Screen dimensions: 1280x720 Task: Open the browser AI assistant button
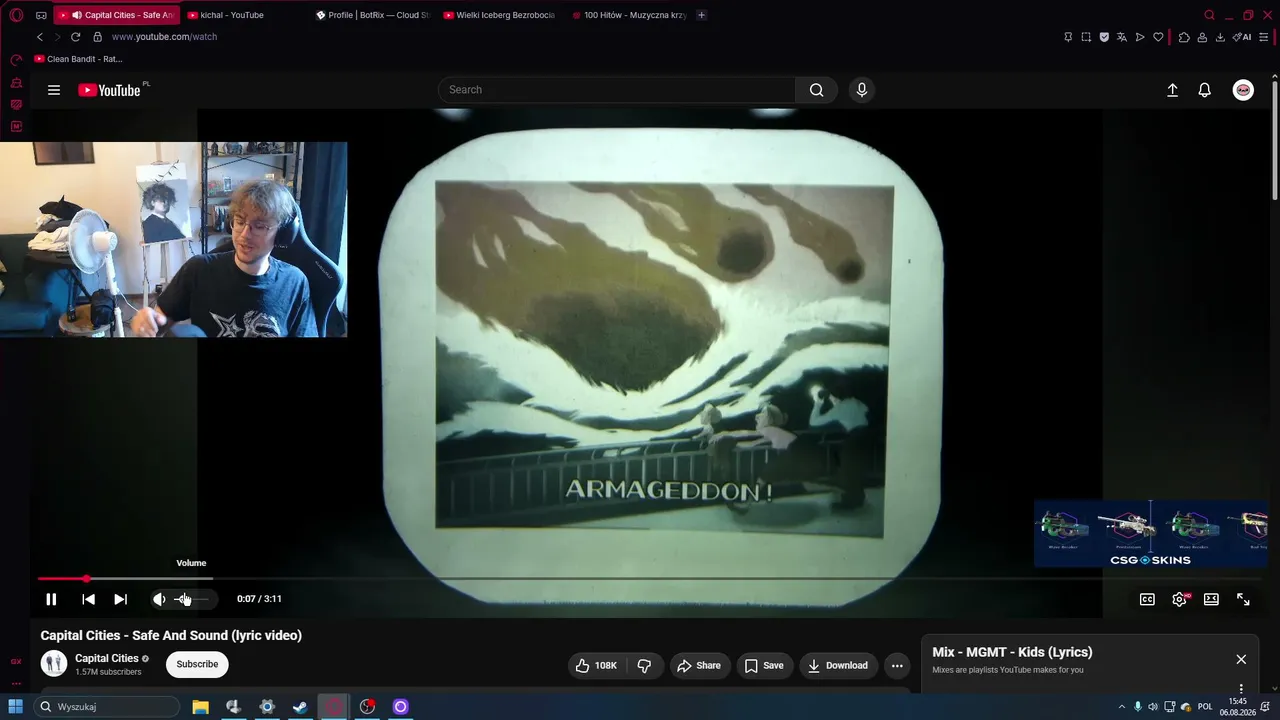(1242, 37)
